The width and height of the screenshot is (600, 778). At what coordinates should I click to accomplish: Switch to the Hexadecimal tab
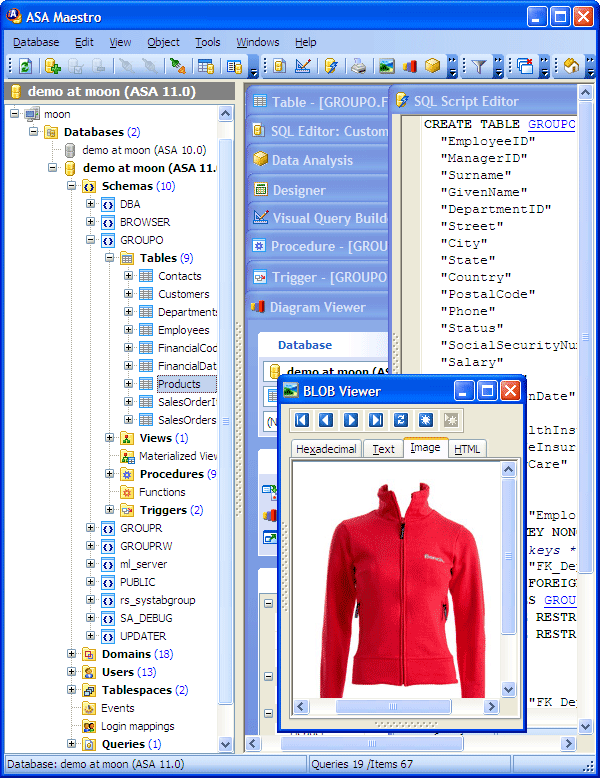click(x=326, y=449)
